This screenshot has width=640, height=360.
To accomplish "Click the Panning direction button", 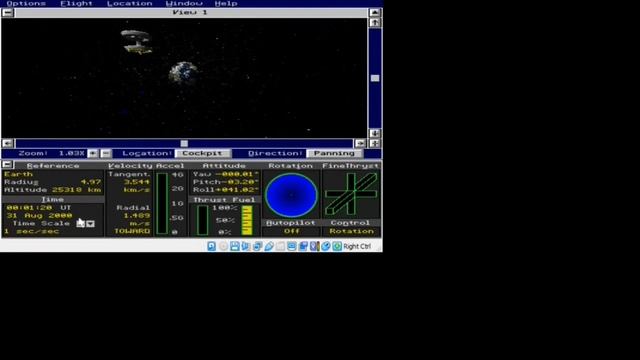I will tap(334, 153).
